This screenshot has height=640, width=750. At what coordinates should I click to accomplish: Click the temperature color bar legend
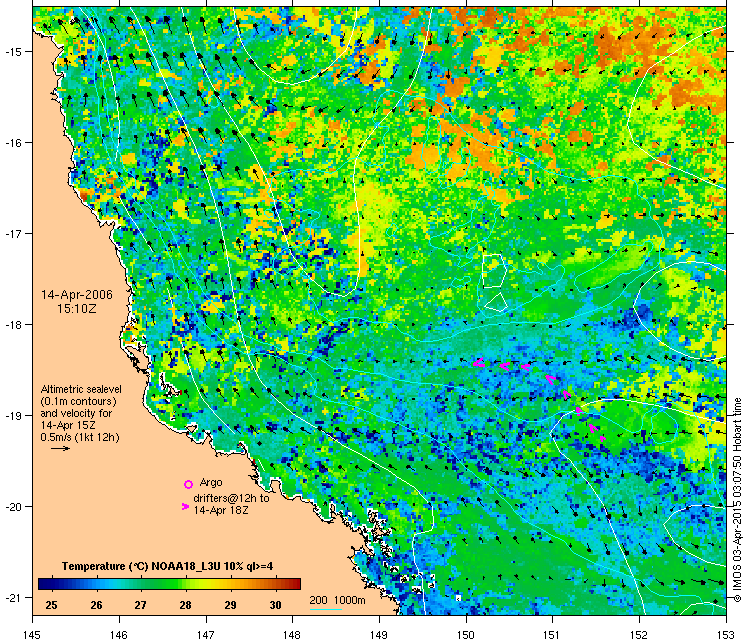pyautogui.click(x=169, y=584)
